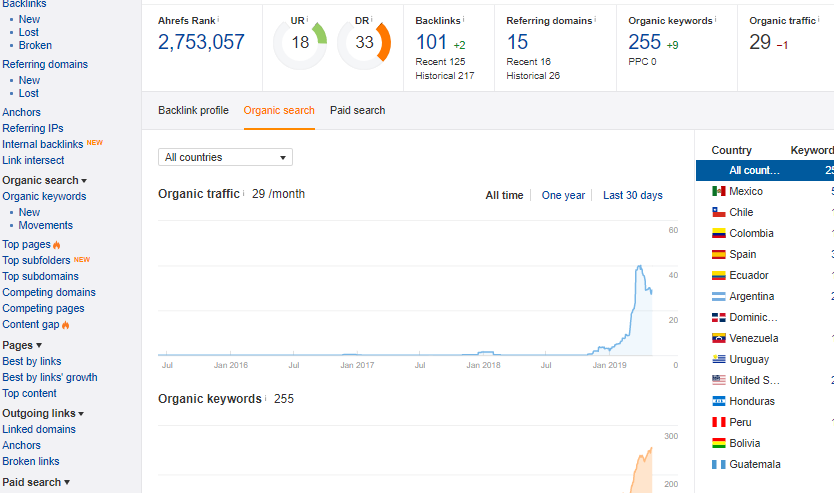The height and width of the screenshot is (493, 834).
Task: Click info icon beside Organic keywords metric
Action: (715, 19)
